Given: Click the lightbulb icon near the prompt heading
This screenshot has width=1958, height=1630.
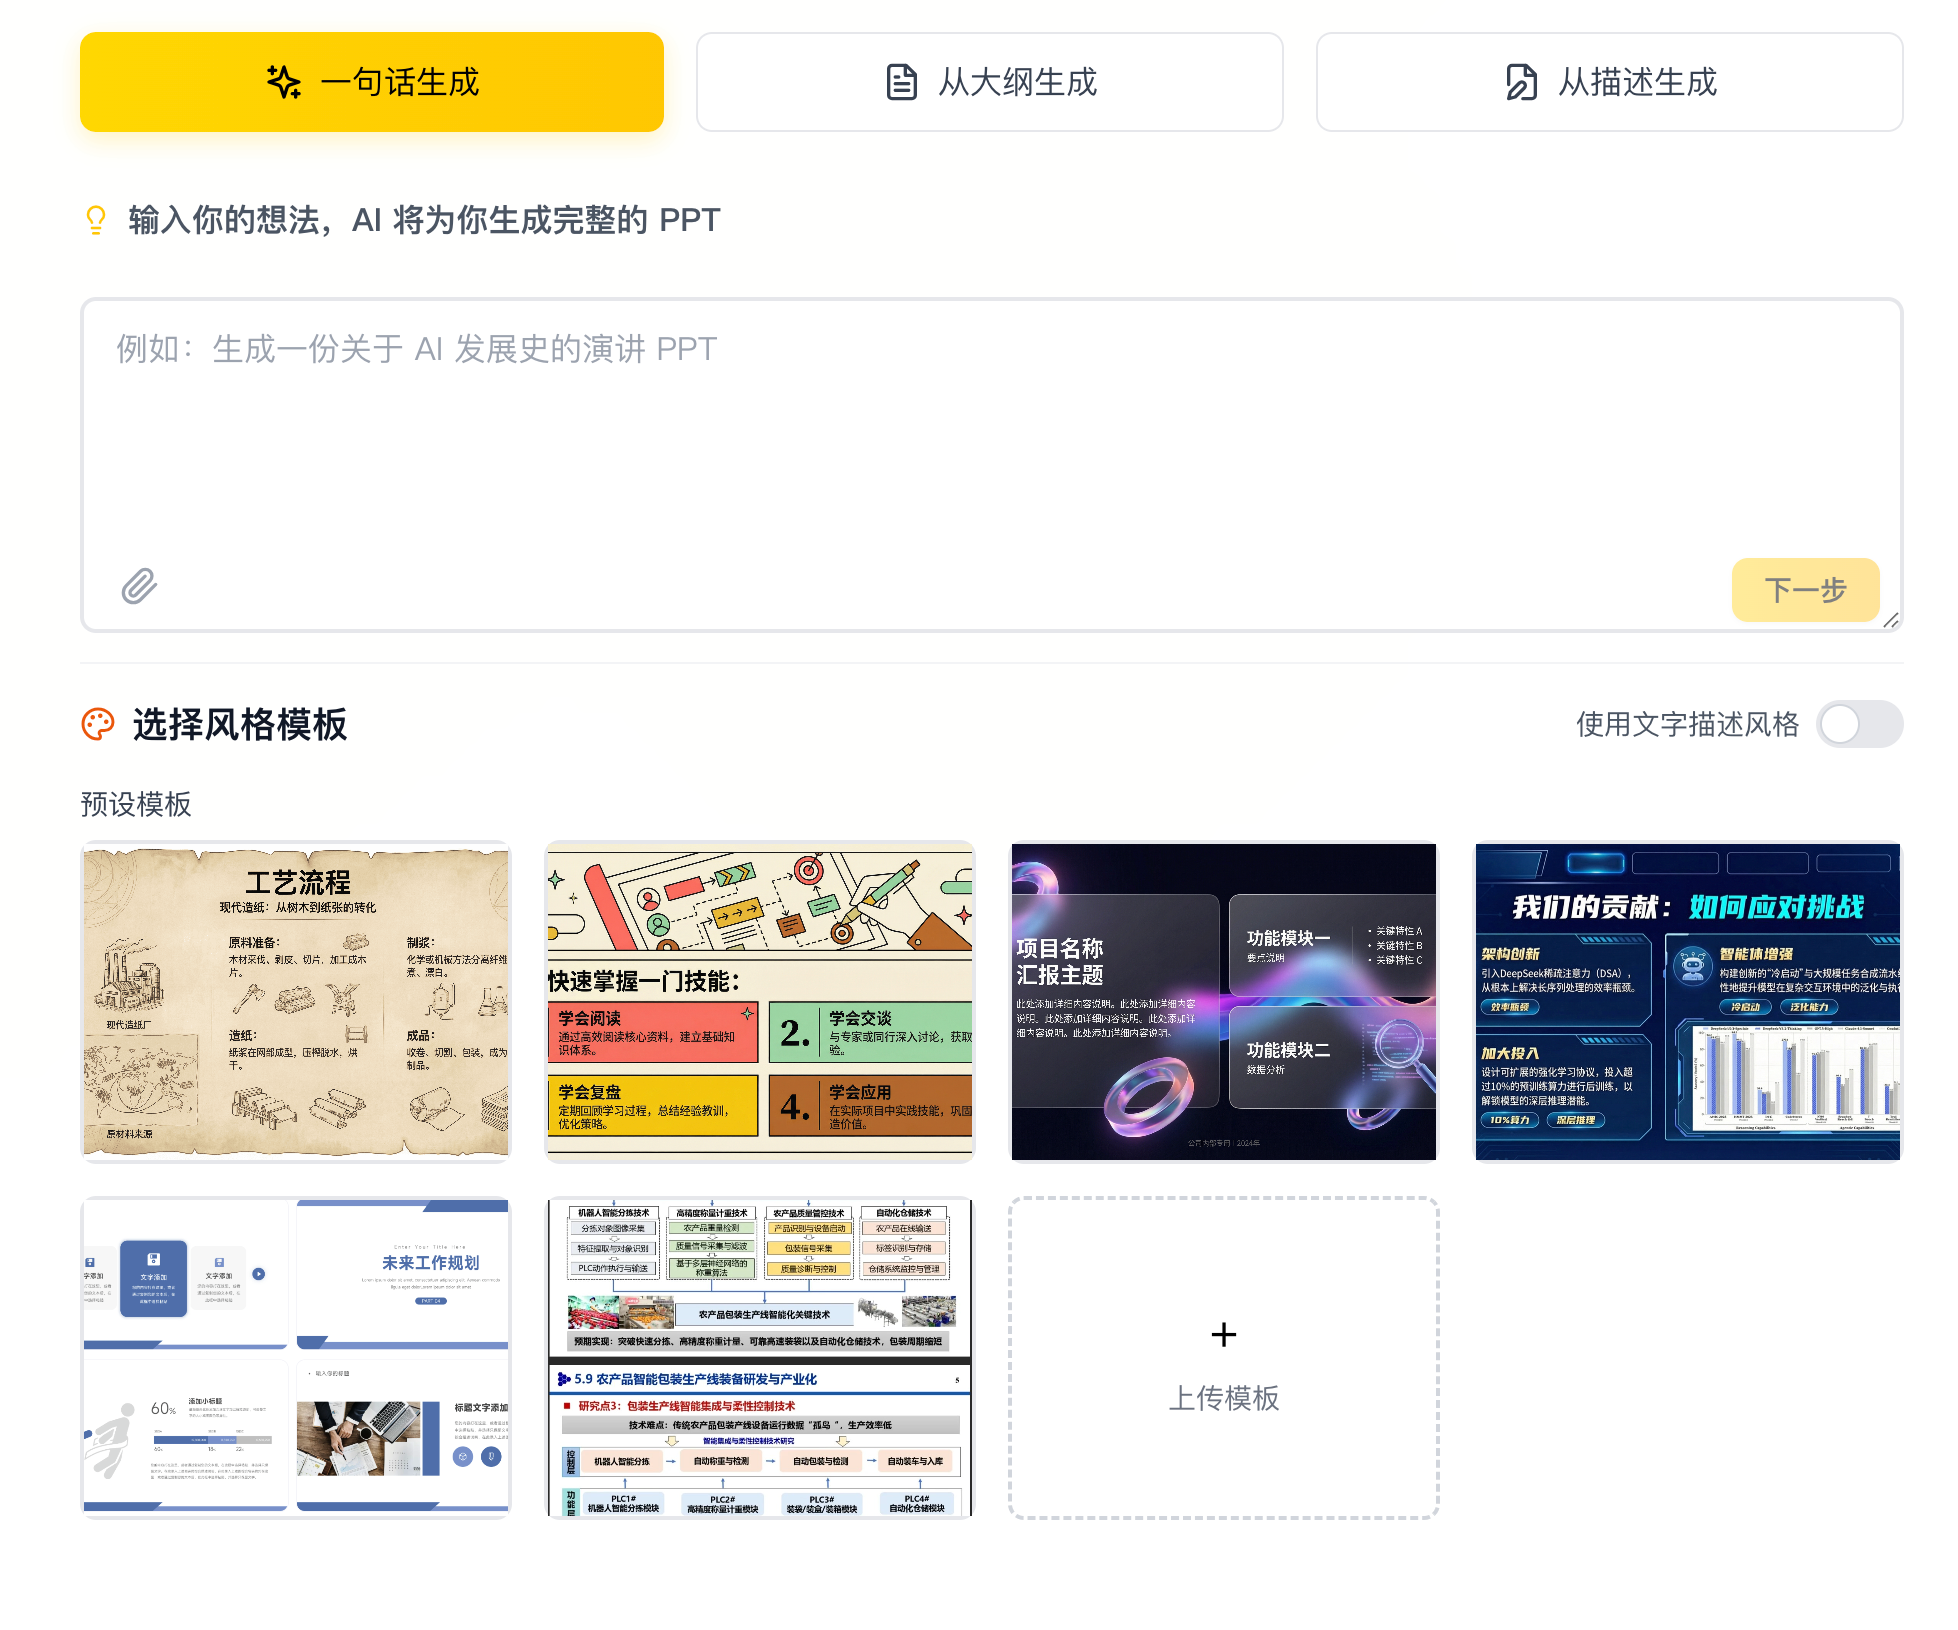Looking at the screenshot, I should pos(96,220).
